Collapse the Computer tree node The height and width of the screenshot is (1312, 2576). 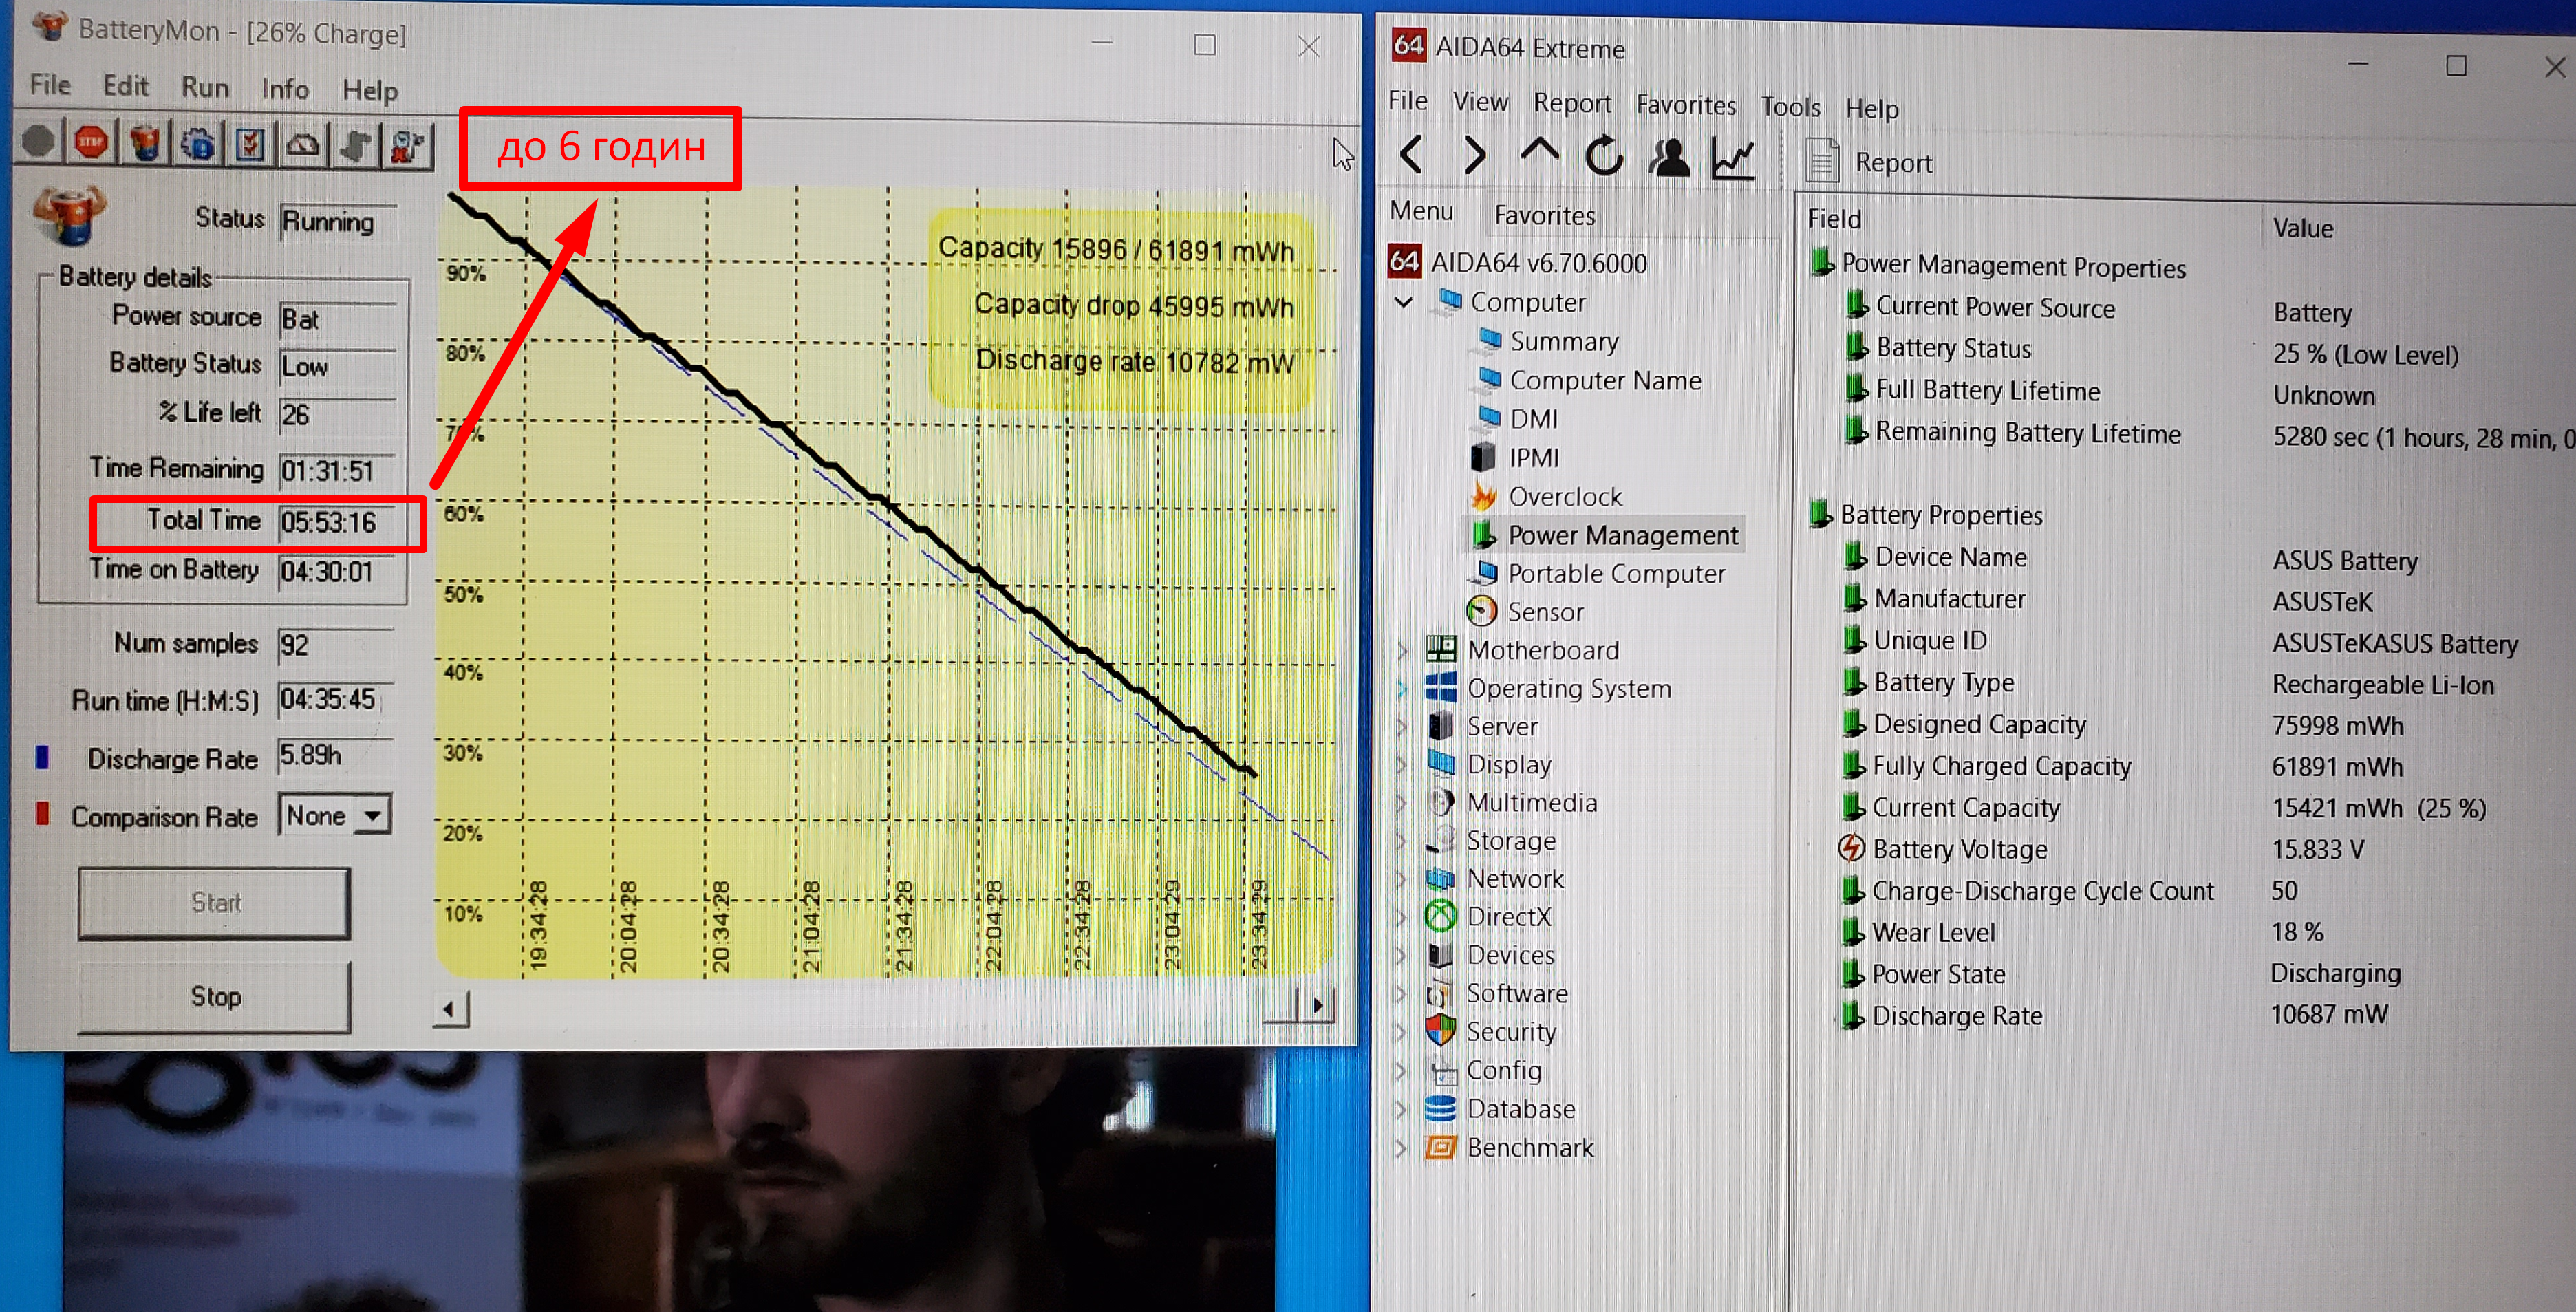(1404, 302)
